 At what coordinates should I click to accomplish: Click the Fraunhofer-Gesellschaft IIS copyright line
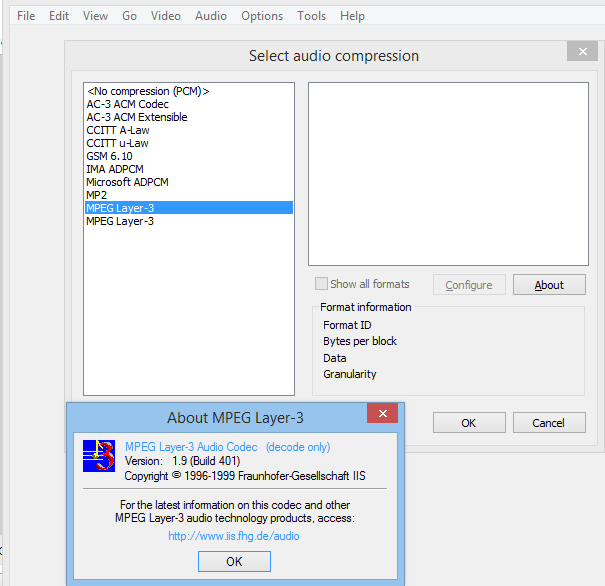click(245, 476)
